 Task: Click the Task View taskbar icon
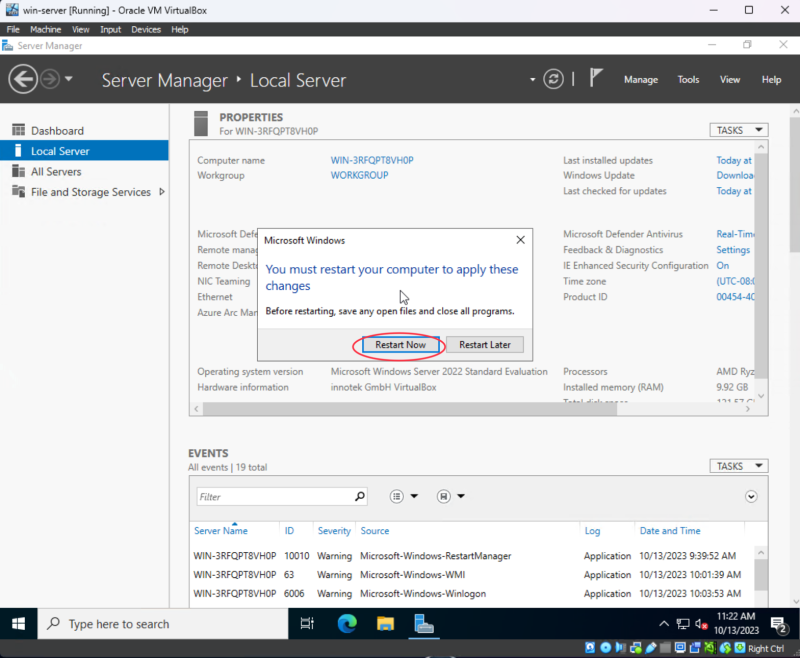coord(308,624)
